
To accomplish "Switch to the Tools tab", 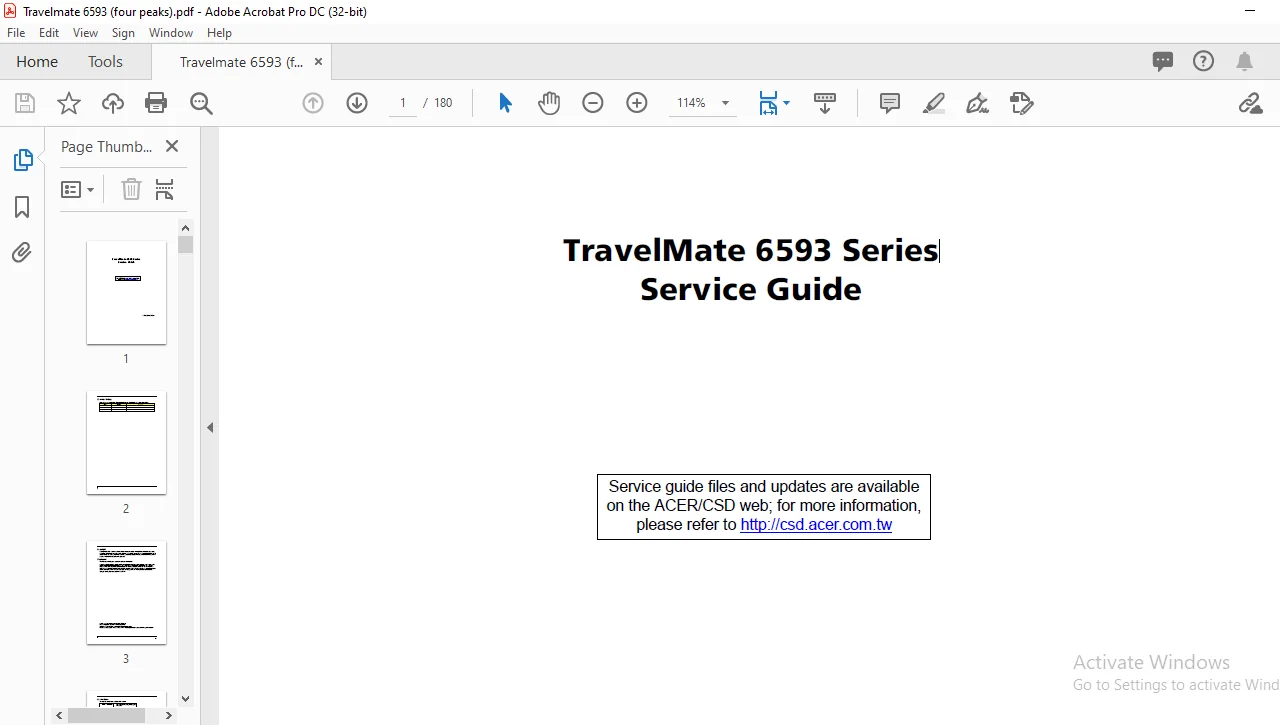I will 105,61.
